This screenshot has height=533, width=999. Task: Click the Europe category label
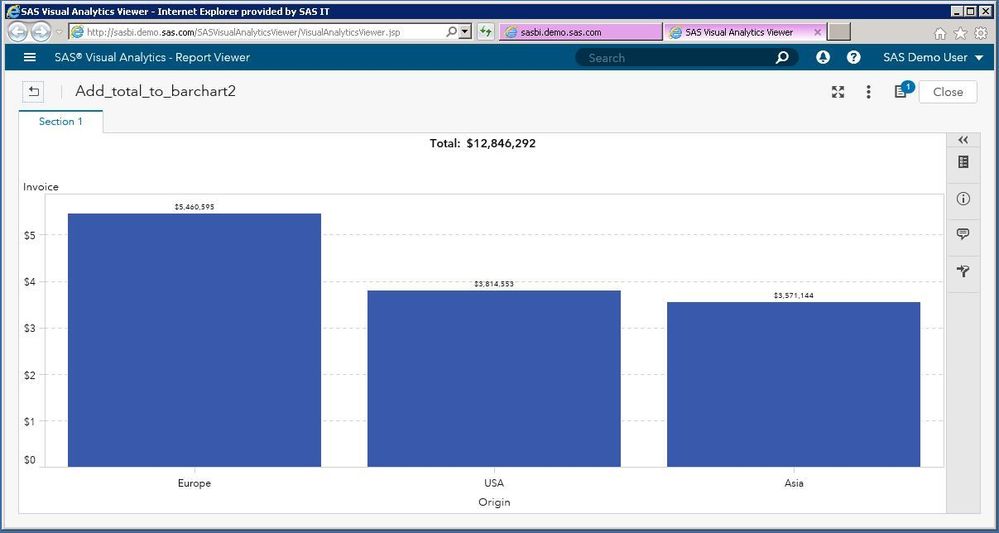pyautogui.click(x=194, y=483)
